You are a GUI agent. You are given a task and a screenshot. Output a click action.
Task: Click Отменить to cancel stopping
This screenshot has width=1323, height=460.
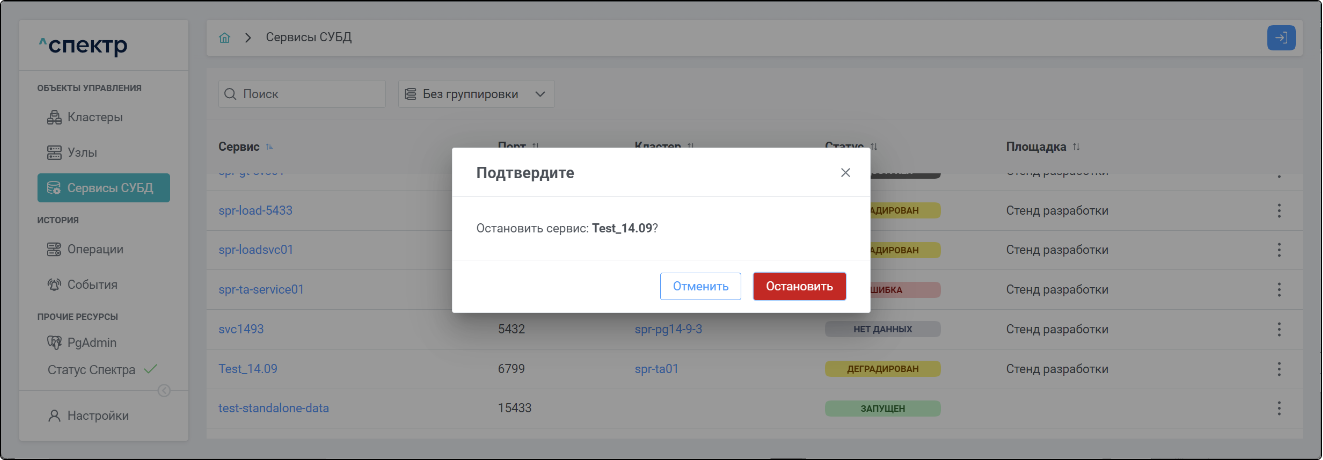pyautogui.click(x=700, y=286)
